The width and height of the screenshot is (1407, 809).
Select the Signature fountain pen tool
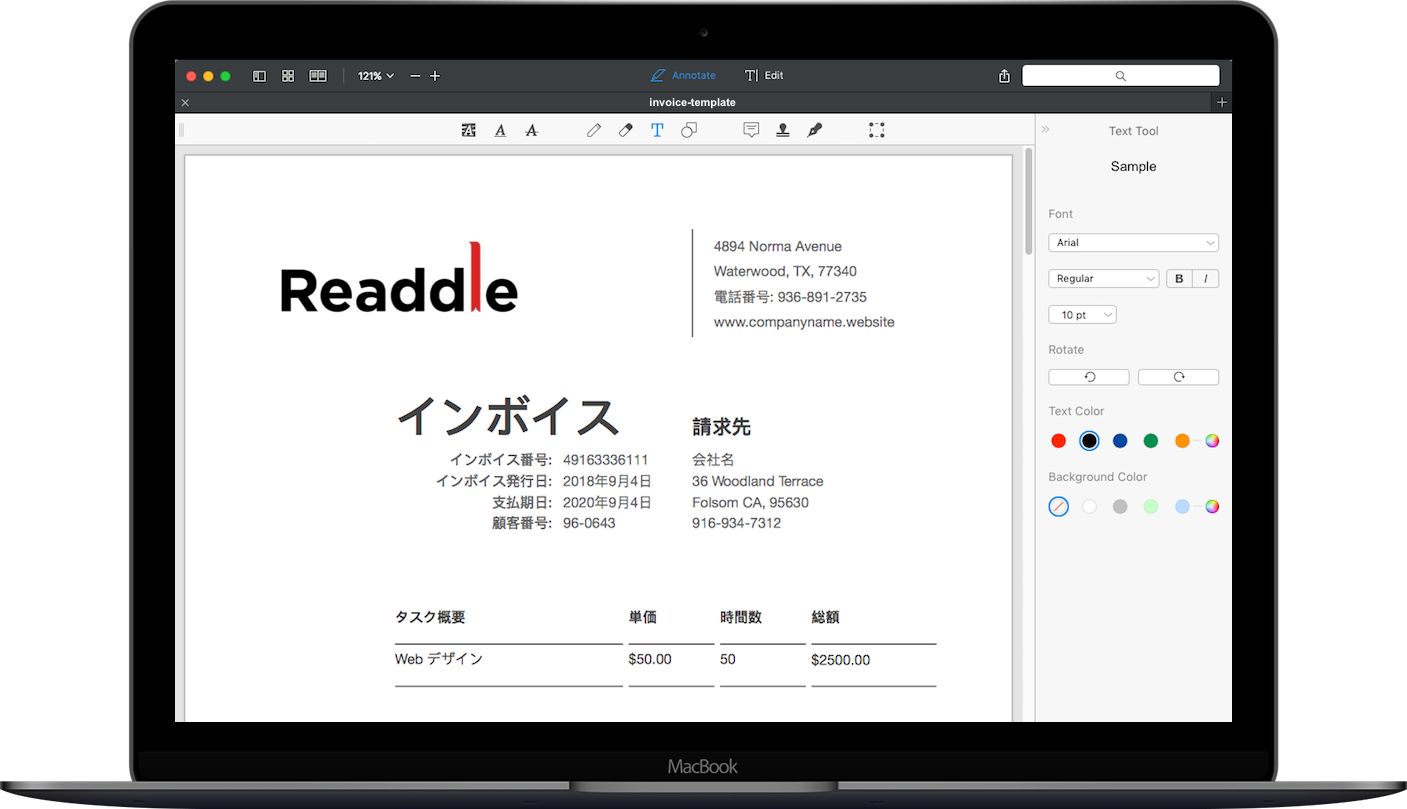point(815,130)
